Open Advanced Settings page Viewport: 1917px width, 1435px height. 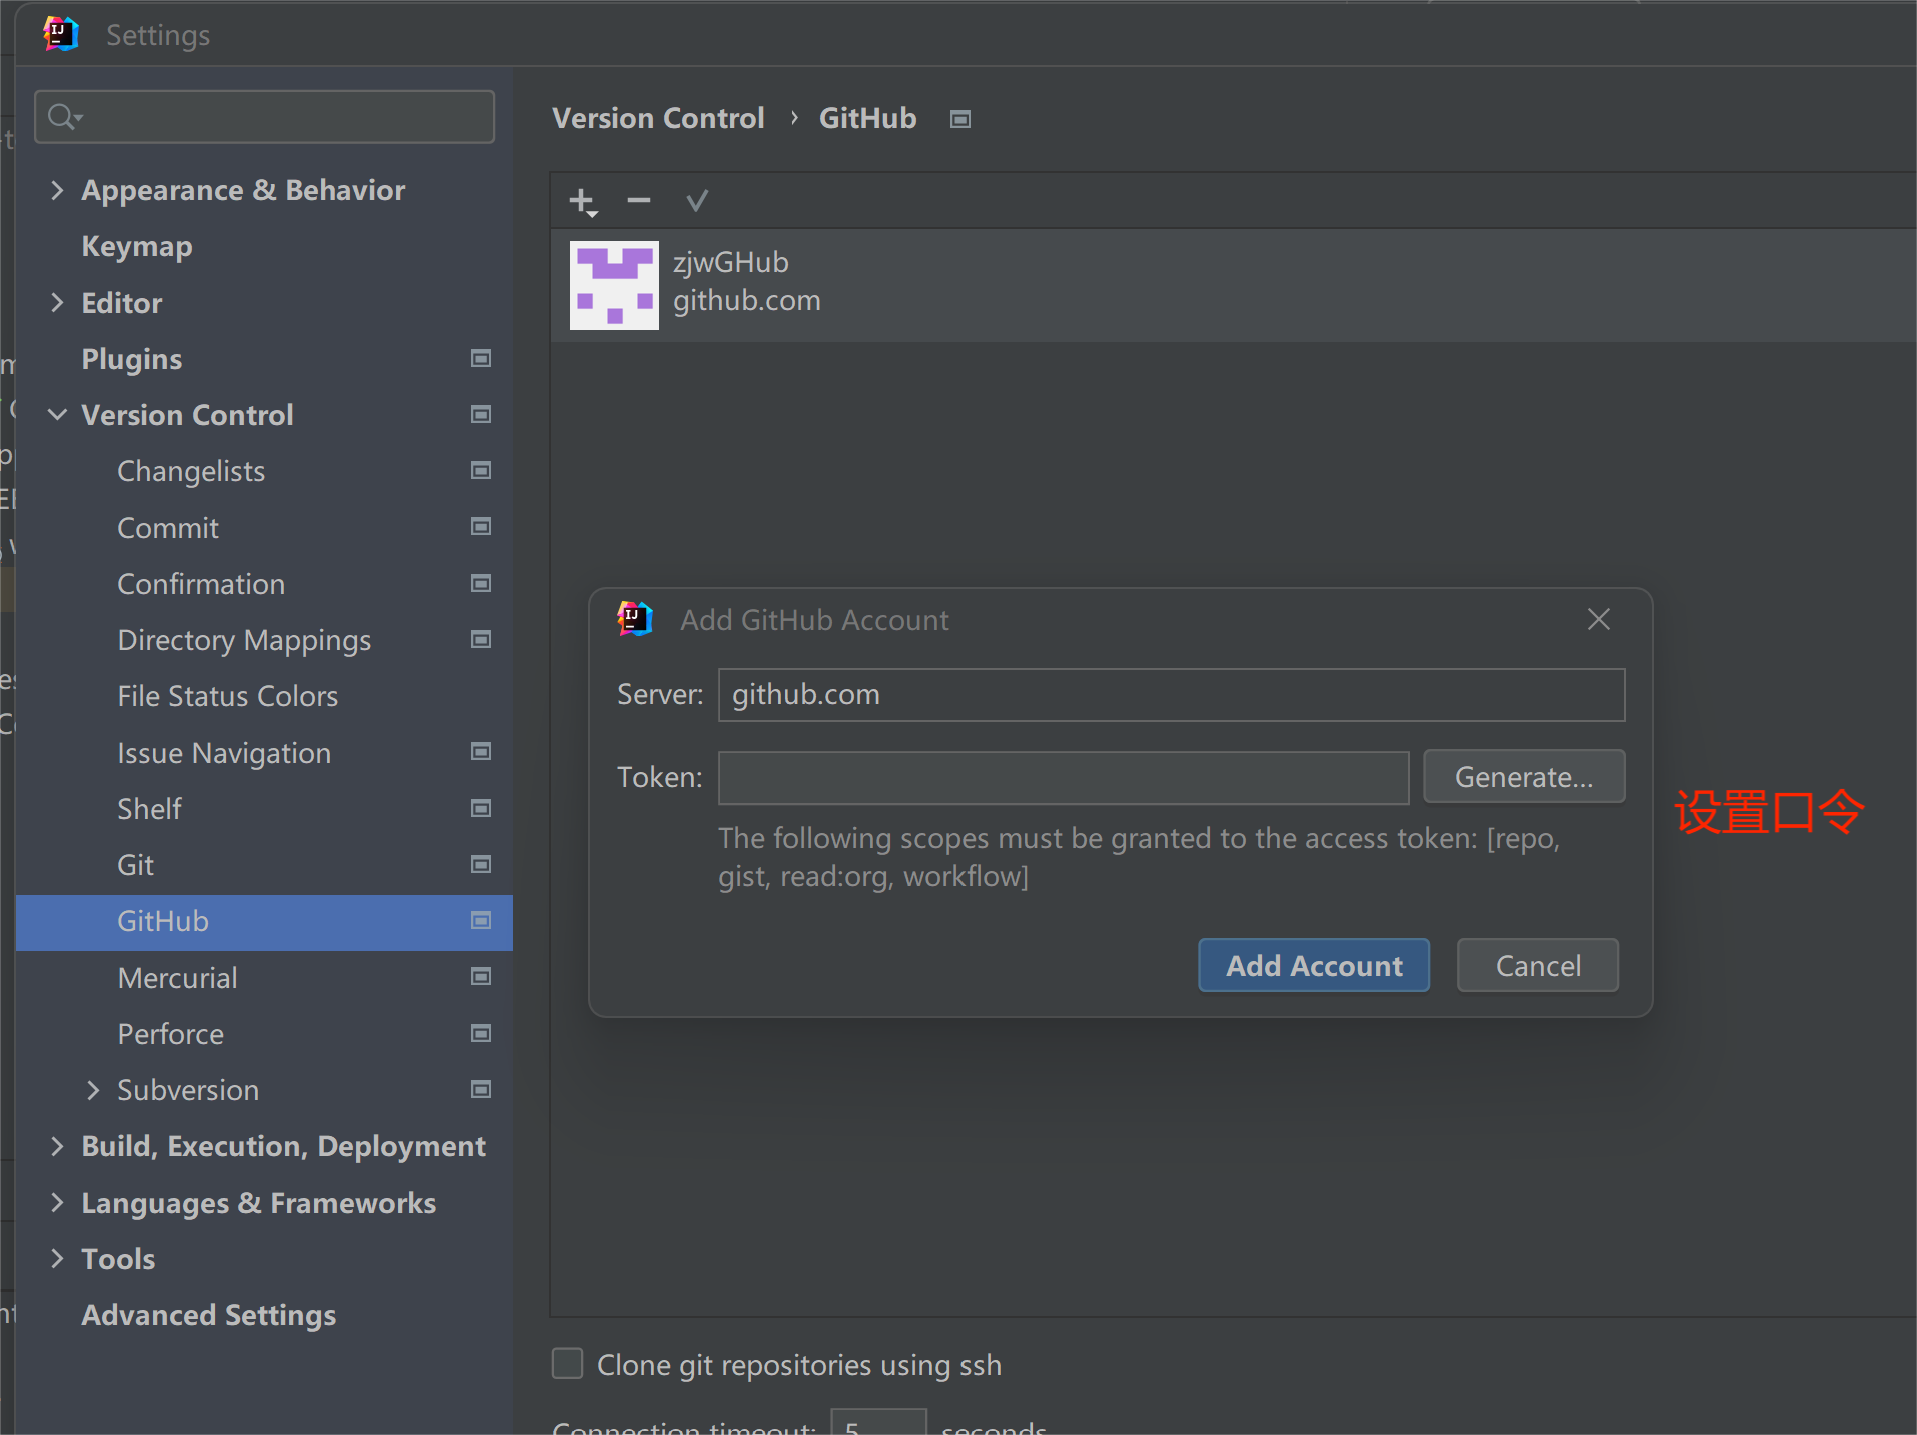[x=209, y=1315]
